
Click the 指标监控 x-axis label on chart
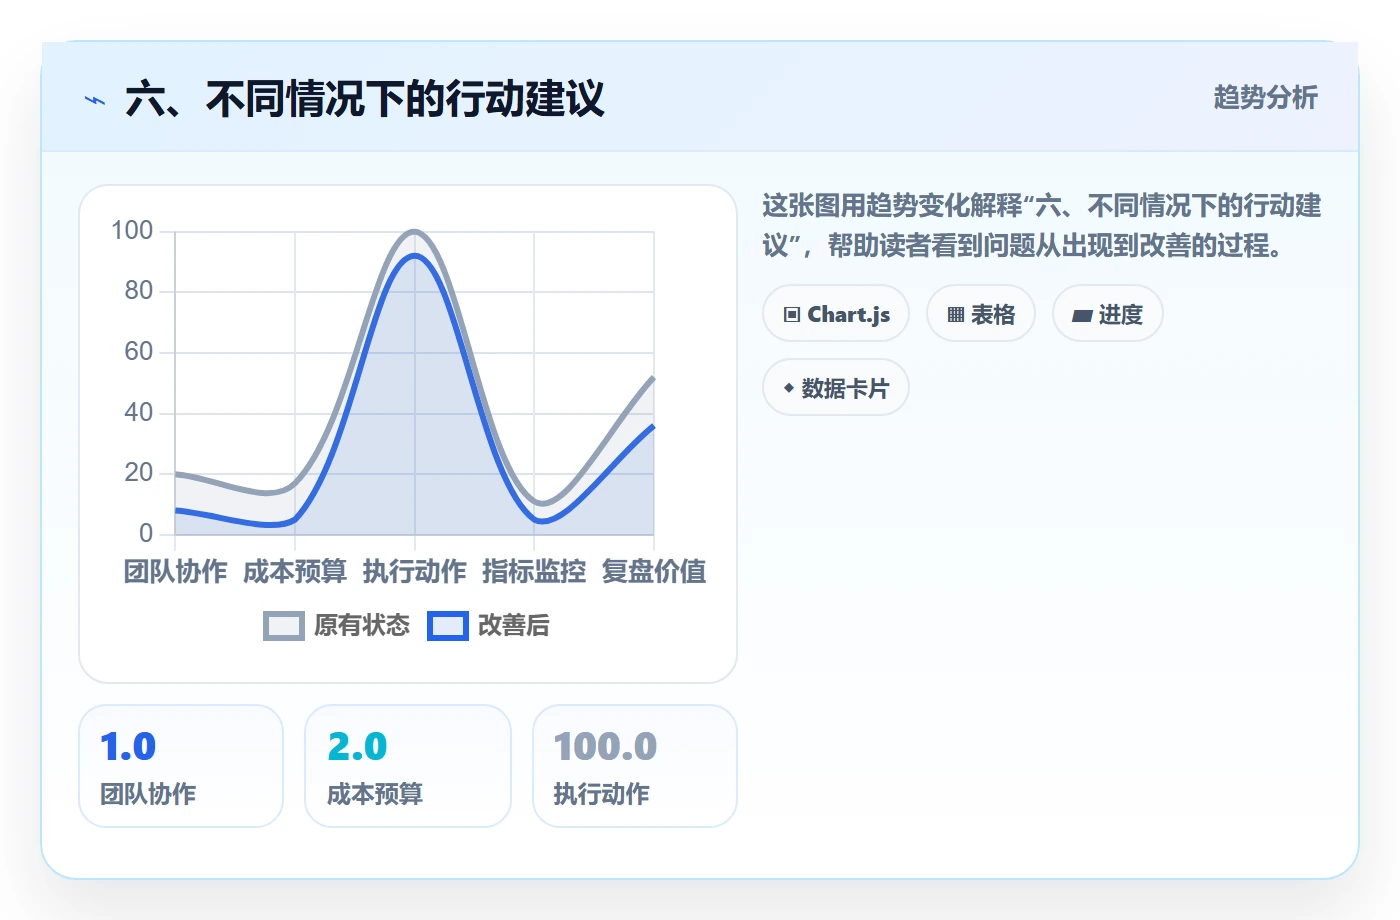tap(534, 572)
